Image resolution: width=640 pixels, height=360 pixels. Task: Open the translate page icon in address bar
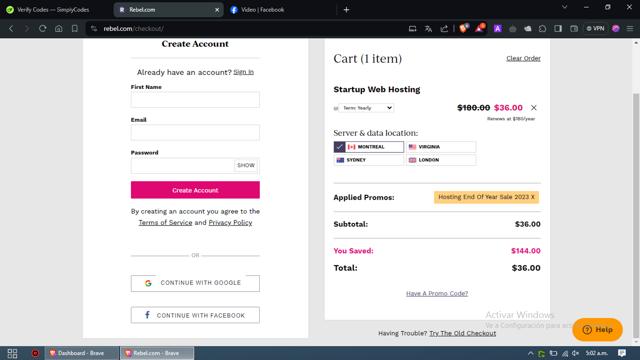[x=428, y=29]
